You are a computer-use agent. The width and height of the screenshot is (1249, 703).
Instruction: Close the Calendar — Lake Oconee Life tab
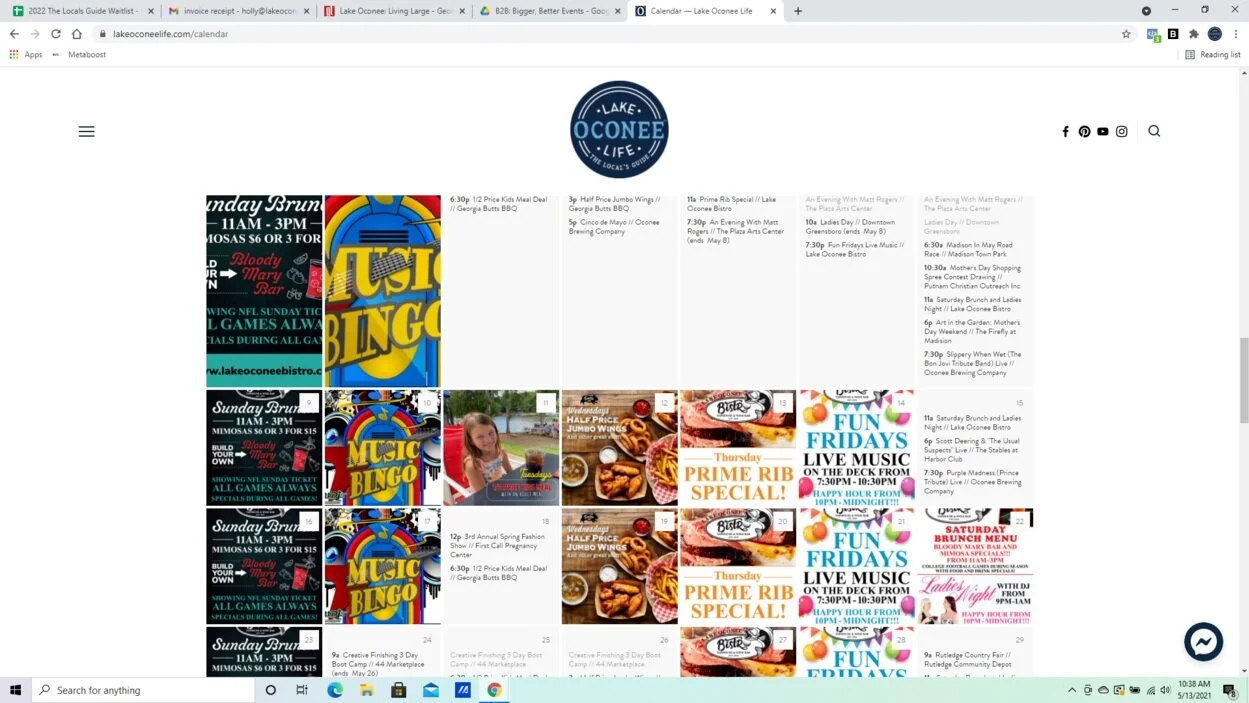point(773,11)
